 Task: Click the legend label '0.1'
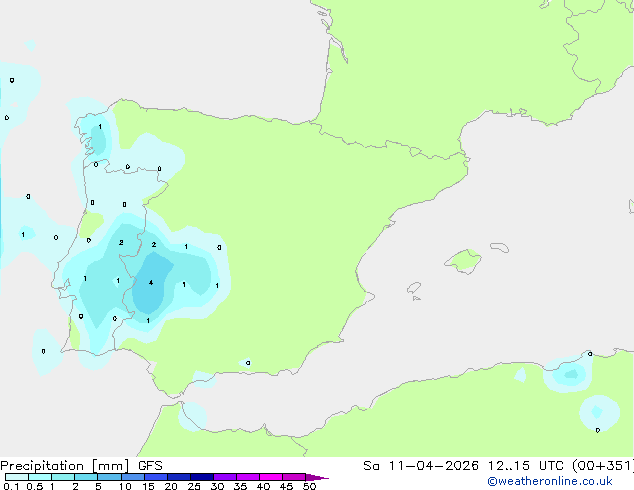point(11,486)
